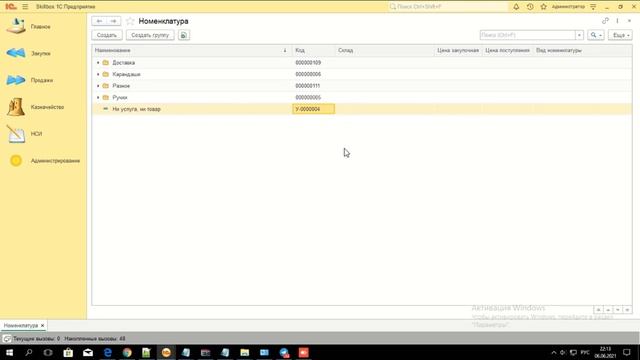Open the magnifier search dropdown button

click(596, 35)
